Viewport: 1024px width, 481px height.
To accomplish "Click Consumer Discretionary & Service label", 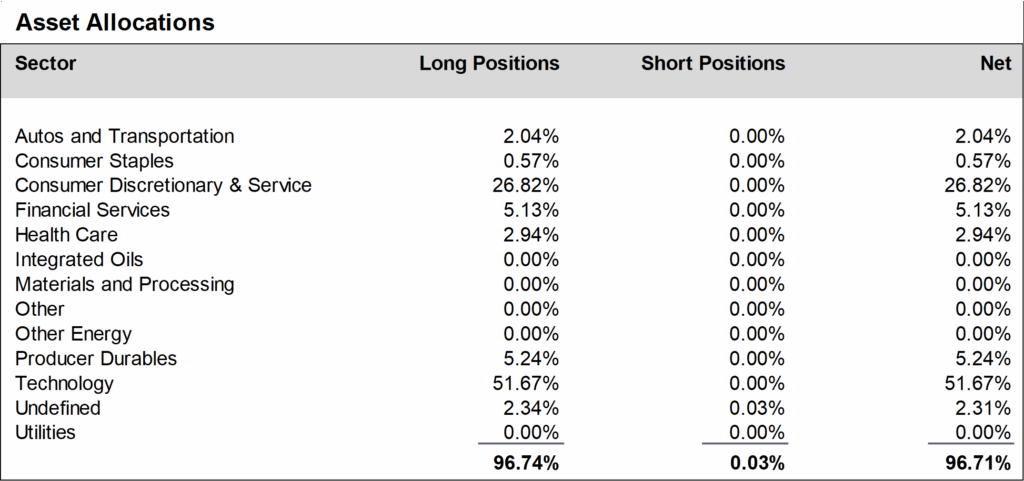I will pos(163,186).
